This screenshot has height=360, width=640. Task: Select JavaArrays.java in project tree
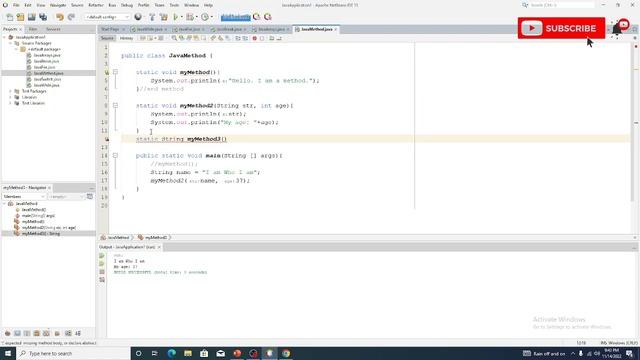click(x=47, y=55)
